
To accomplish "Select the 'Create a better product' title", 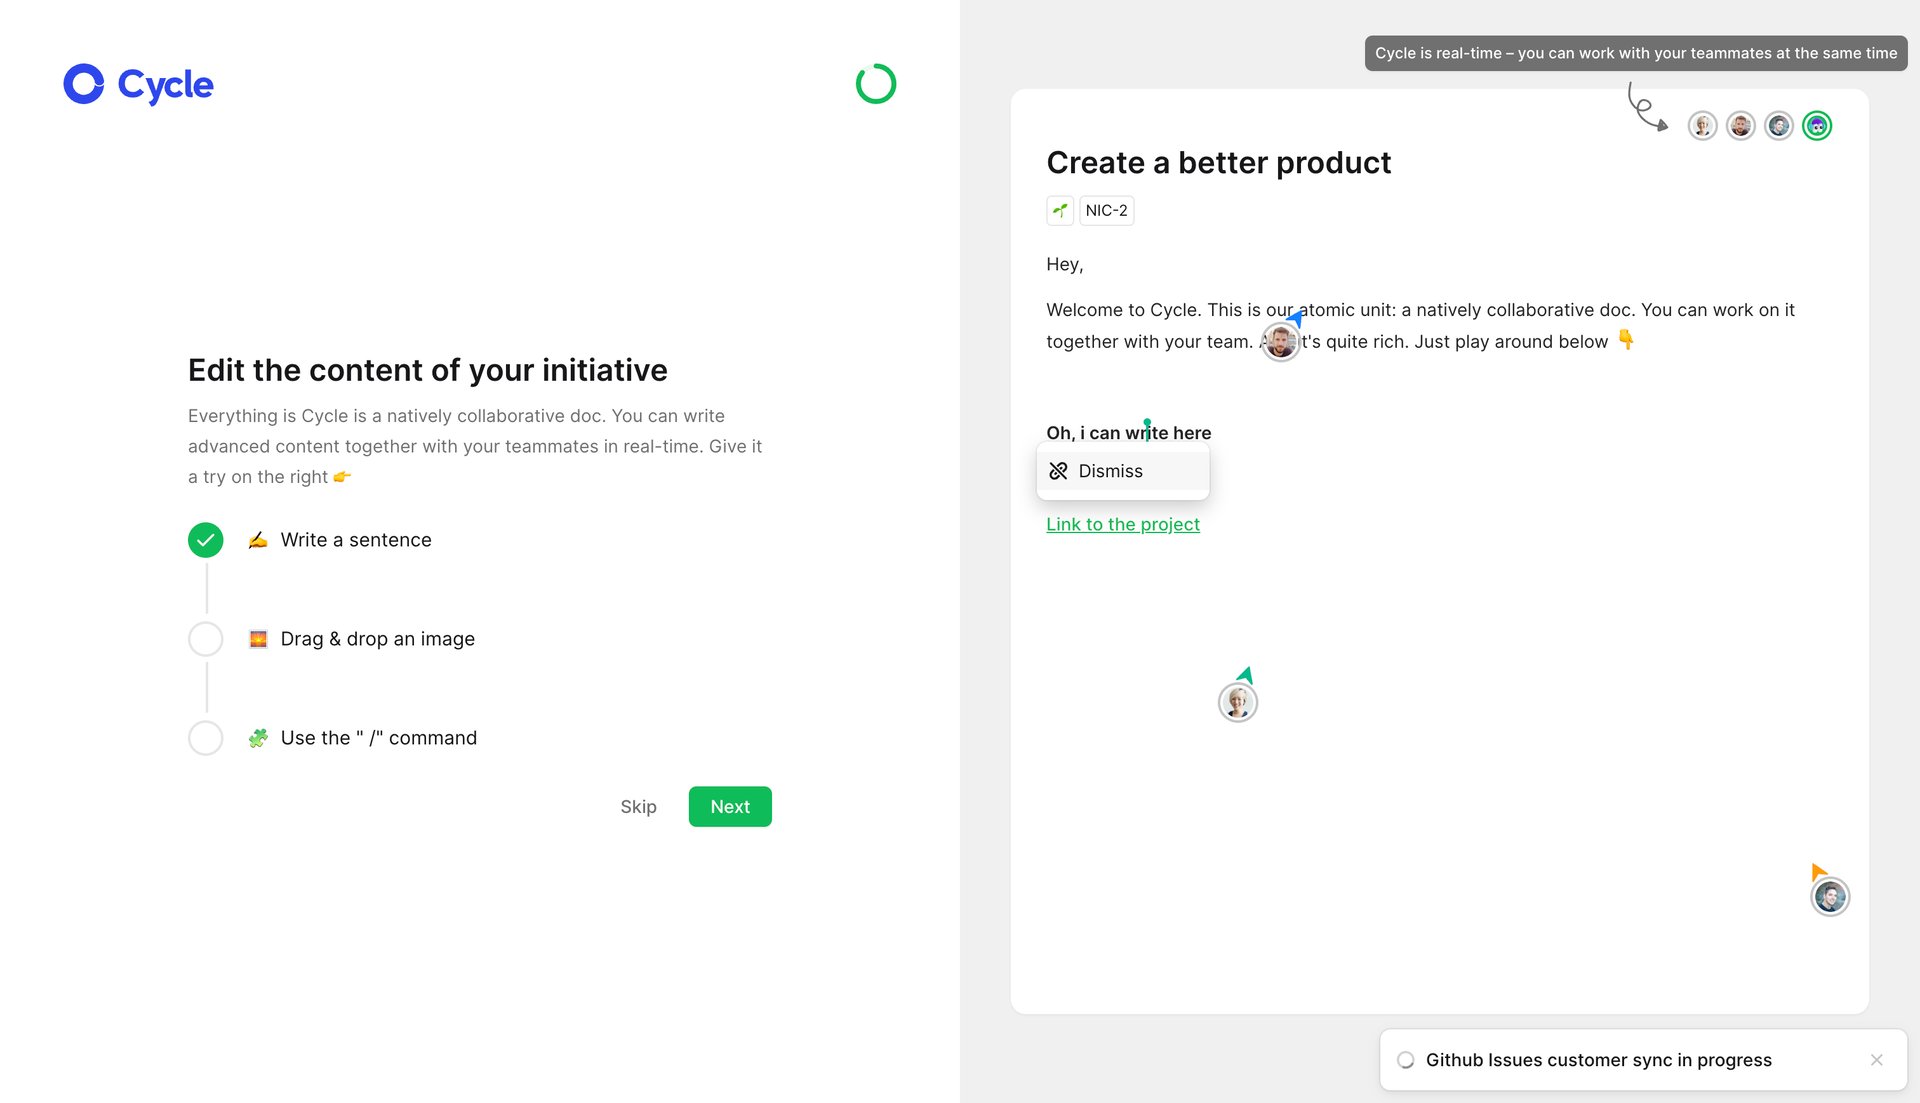I will tap(1218, 162).
